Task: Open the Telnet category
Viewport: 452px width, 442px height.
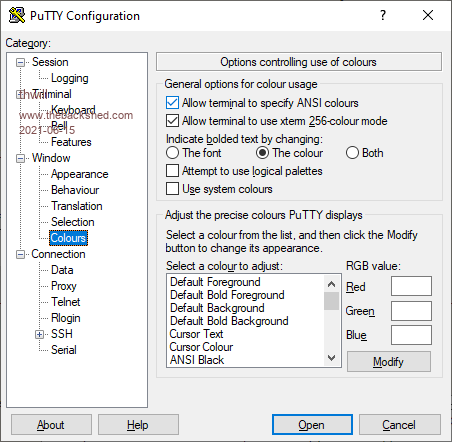Action: 66,302
